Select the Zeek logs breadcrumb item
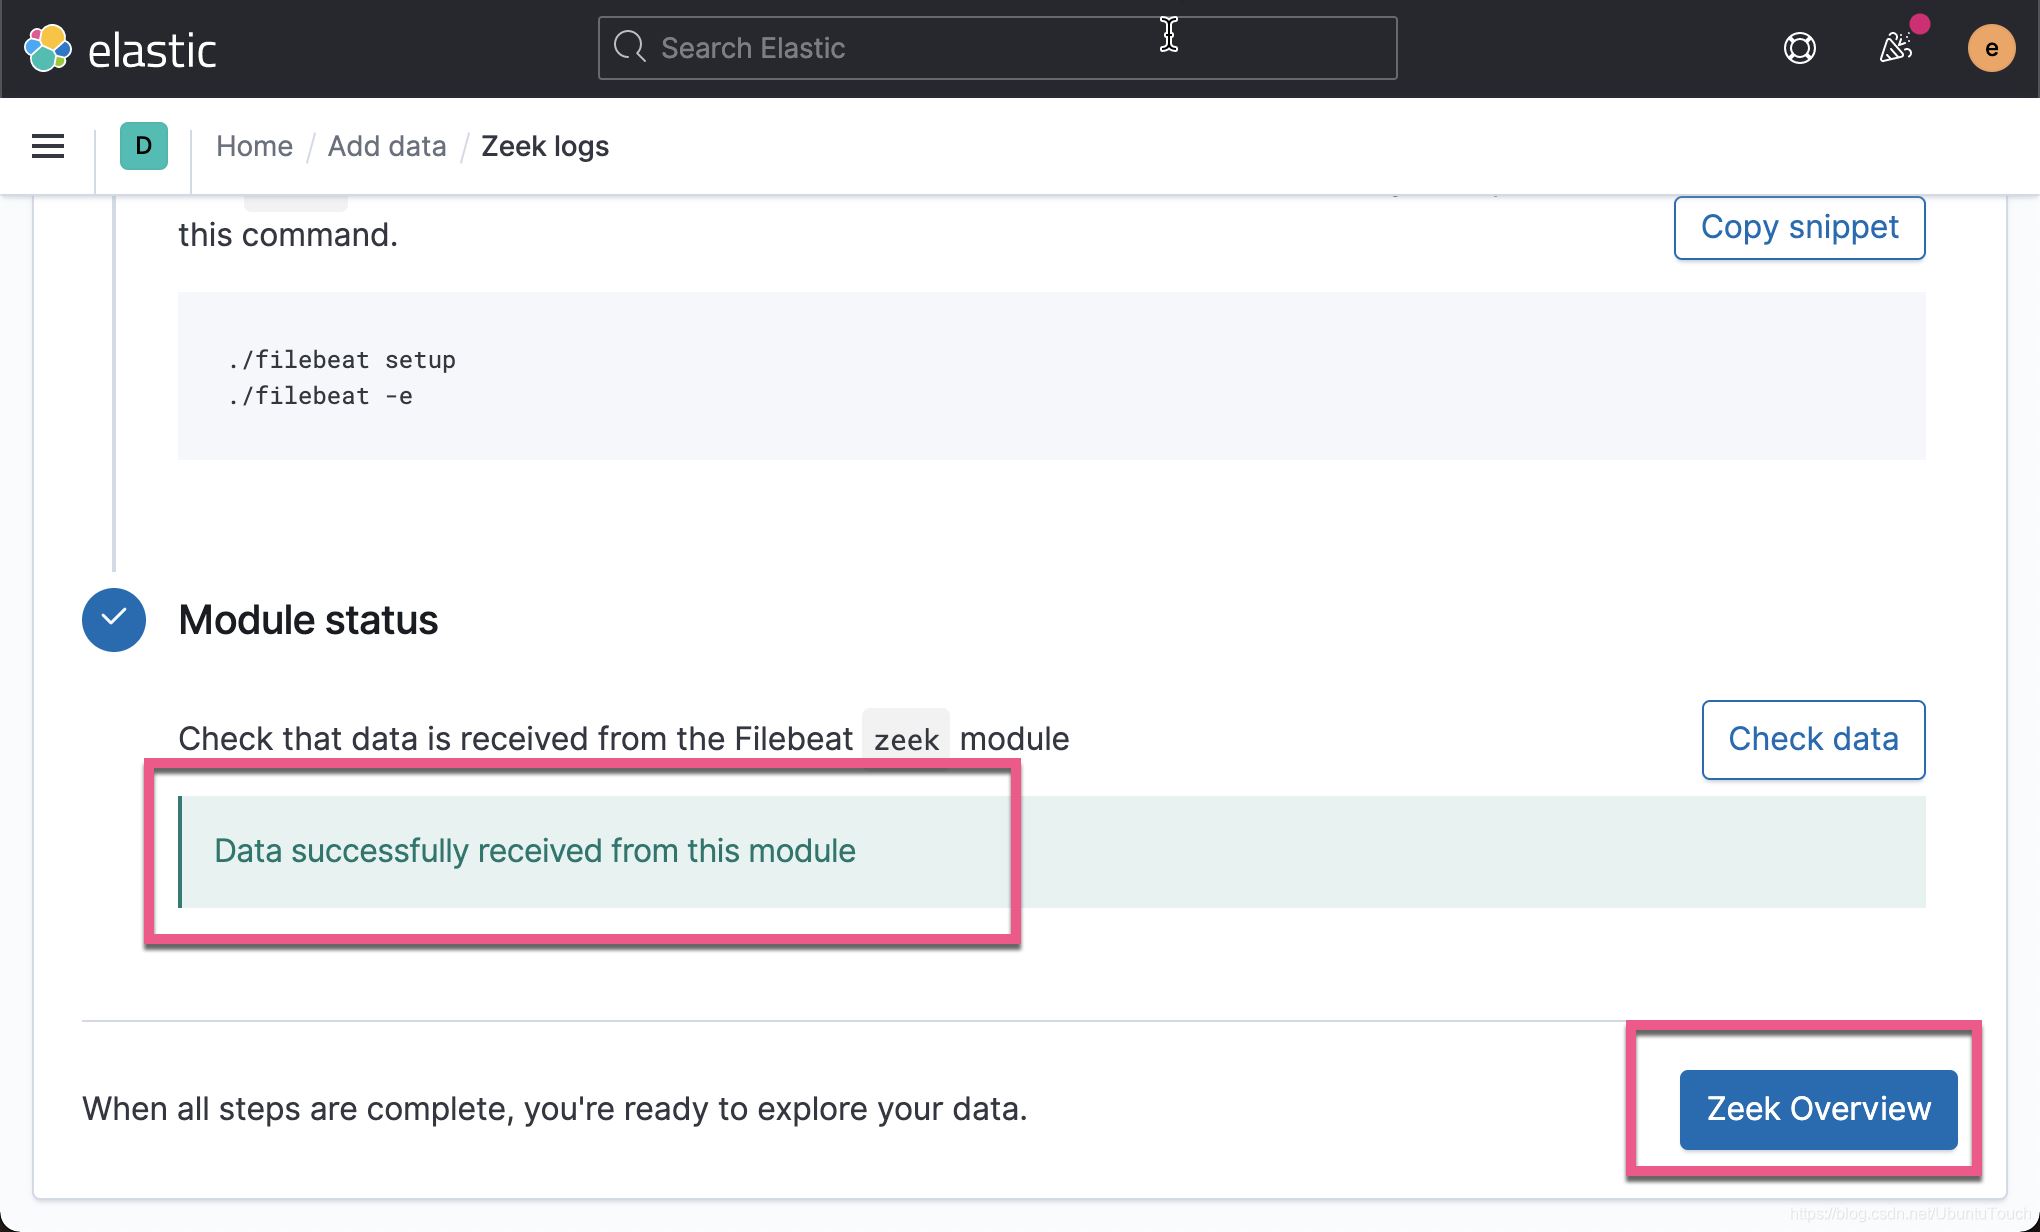The height and width of the screenshot is (1232, 2040). click(545, 146)
